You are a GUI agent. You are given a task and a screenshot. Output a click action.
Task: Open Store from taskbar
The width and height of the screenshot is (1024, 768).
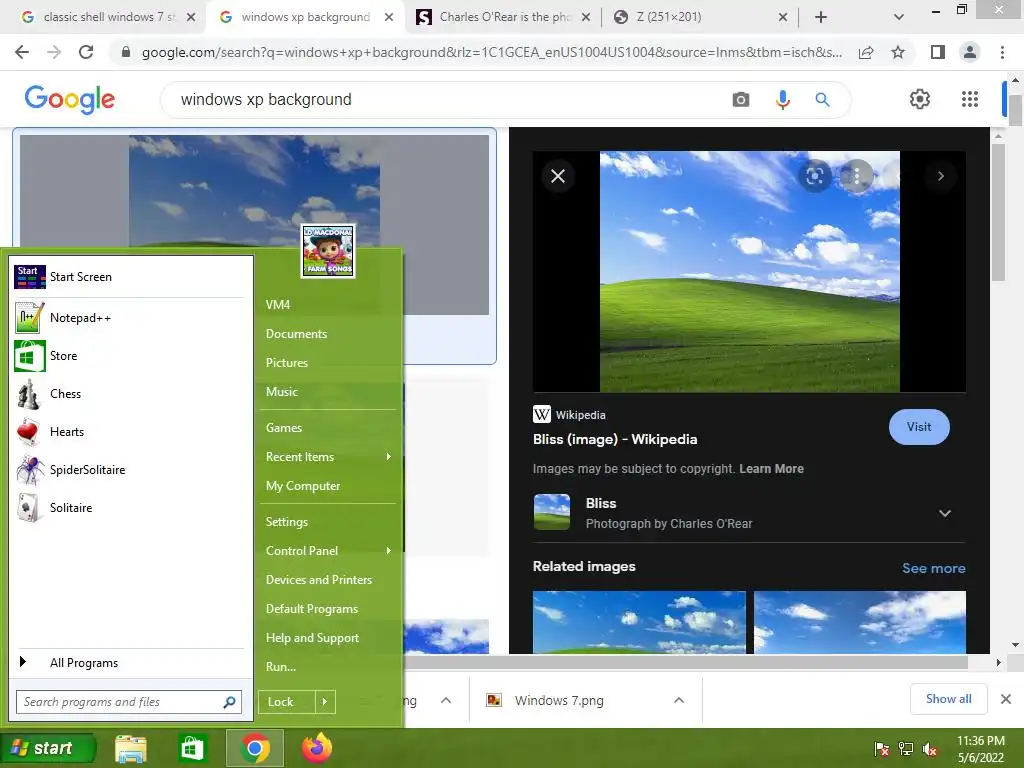point(192,748)
